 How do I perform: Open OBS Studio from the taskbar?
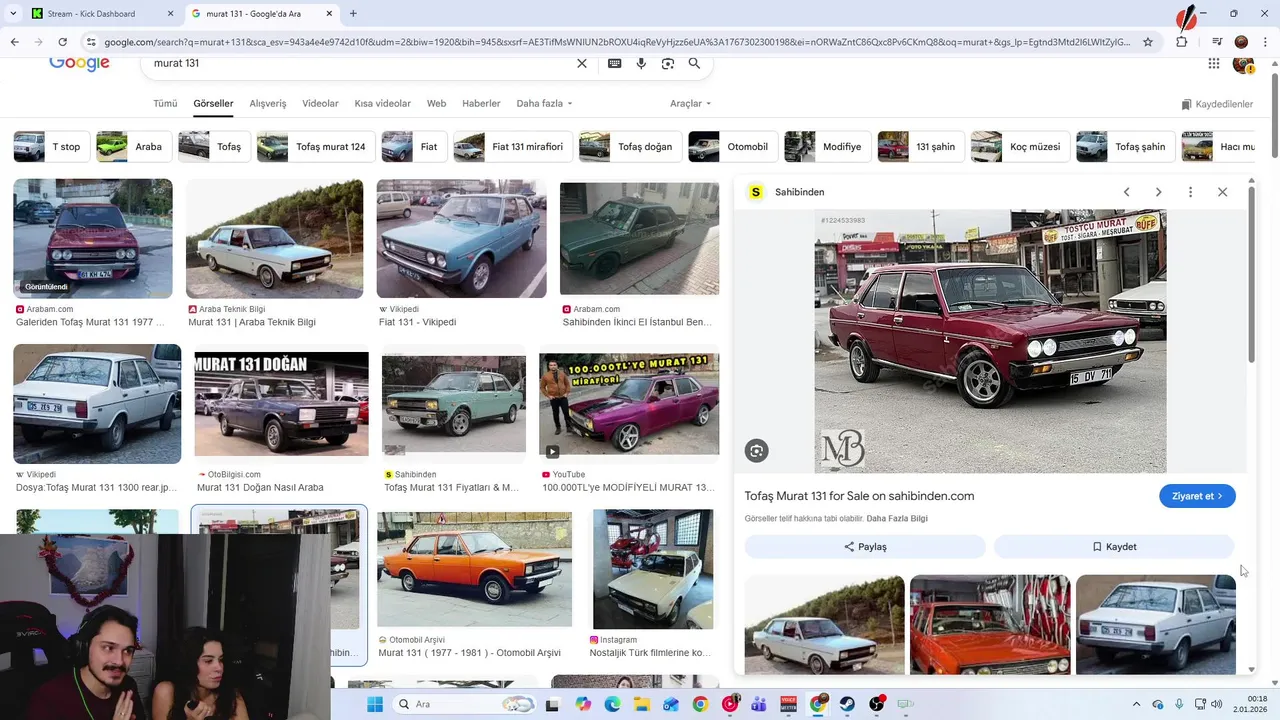pos(877,704)
